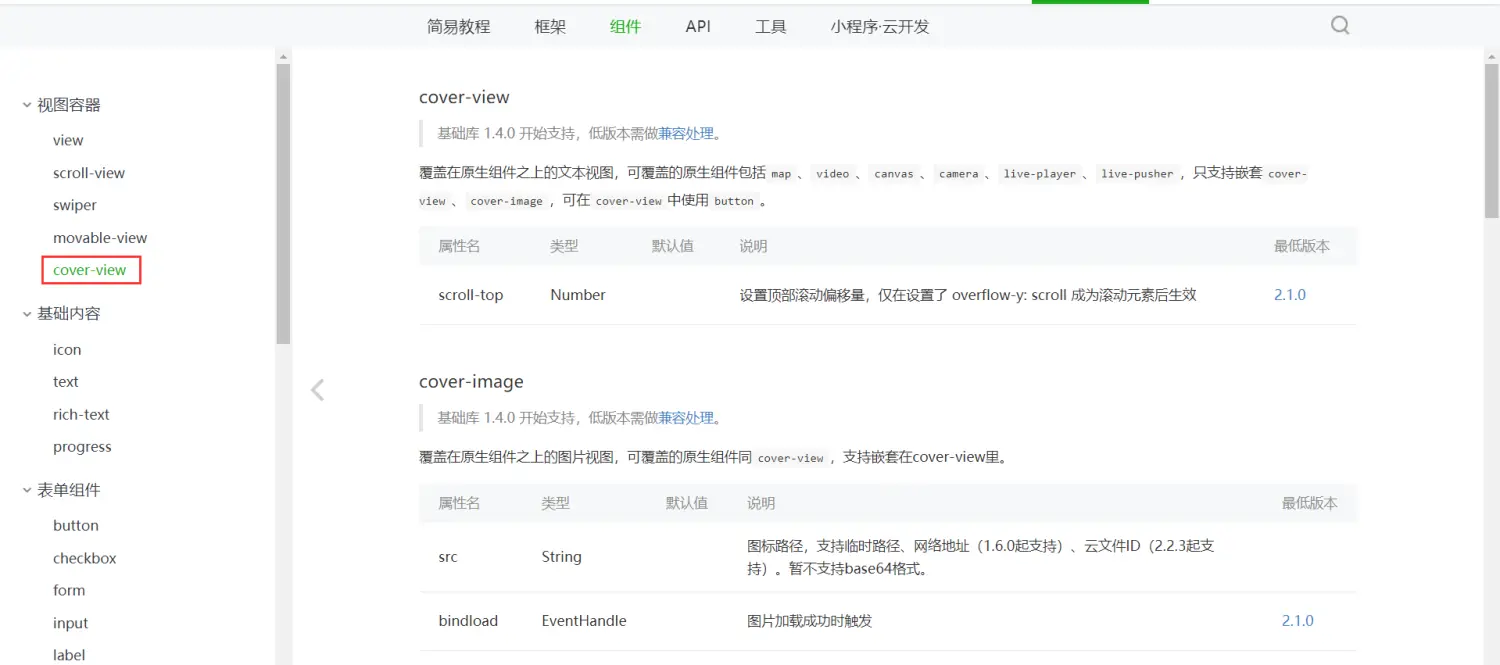Open text component in sidebar
This screenshot has height=665, width=1500.
coord(66,382)
